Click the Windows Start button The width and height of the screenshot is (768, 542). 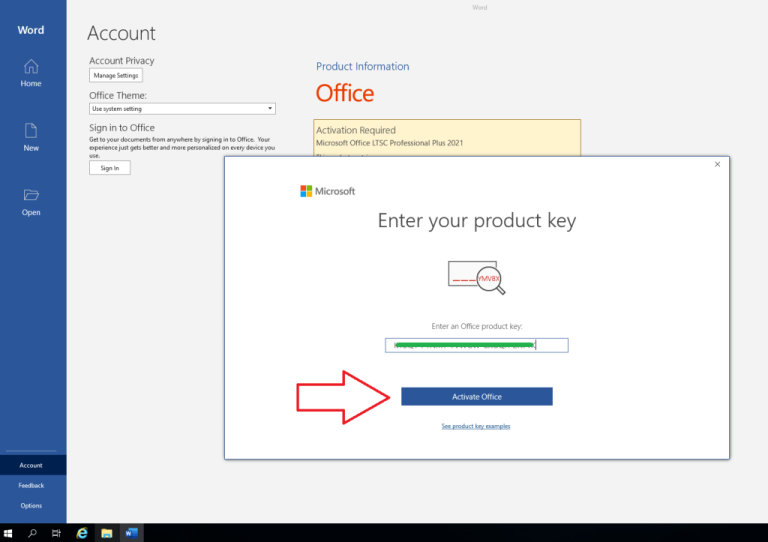click(9, 533)
